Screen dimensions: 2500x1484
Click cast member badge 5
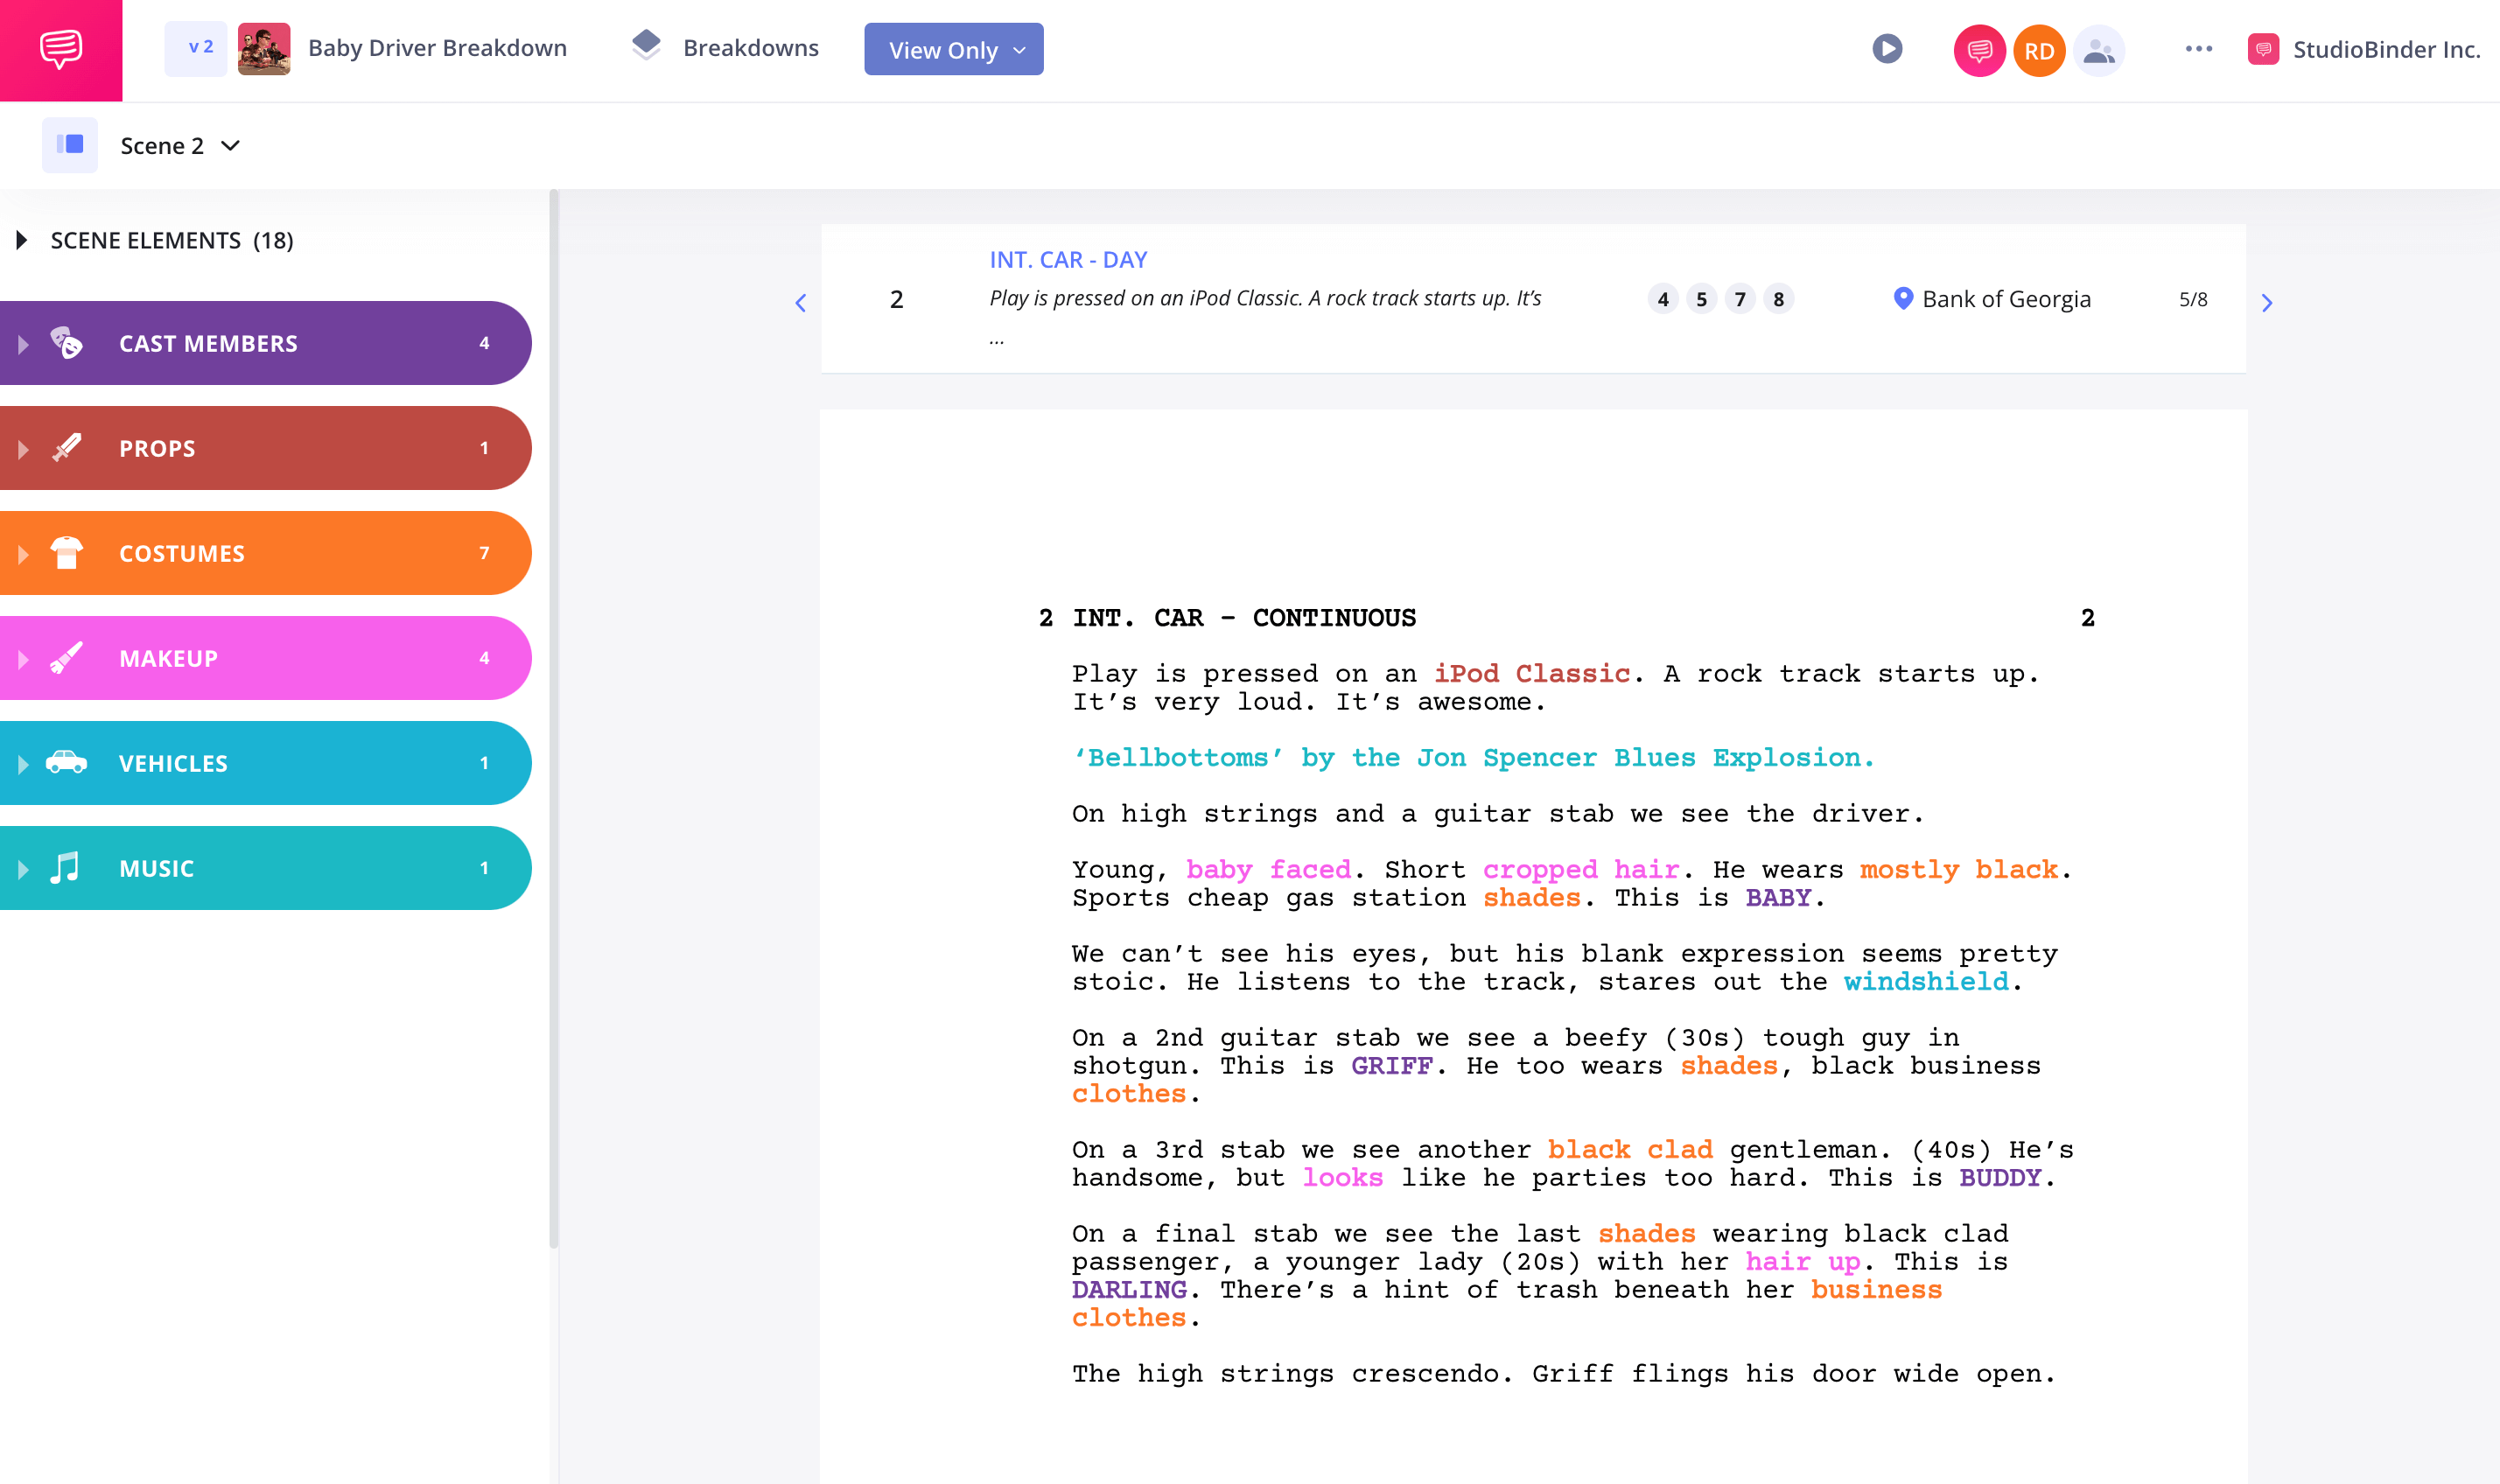coord(1701,299)
